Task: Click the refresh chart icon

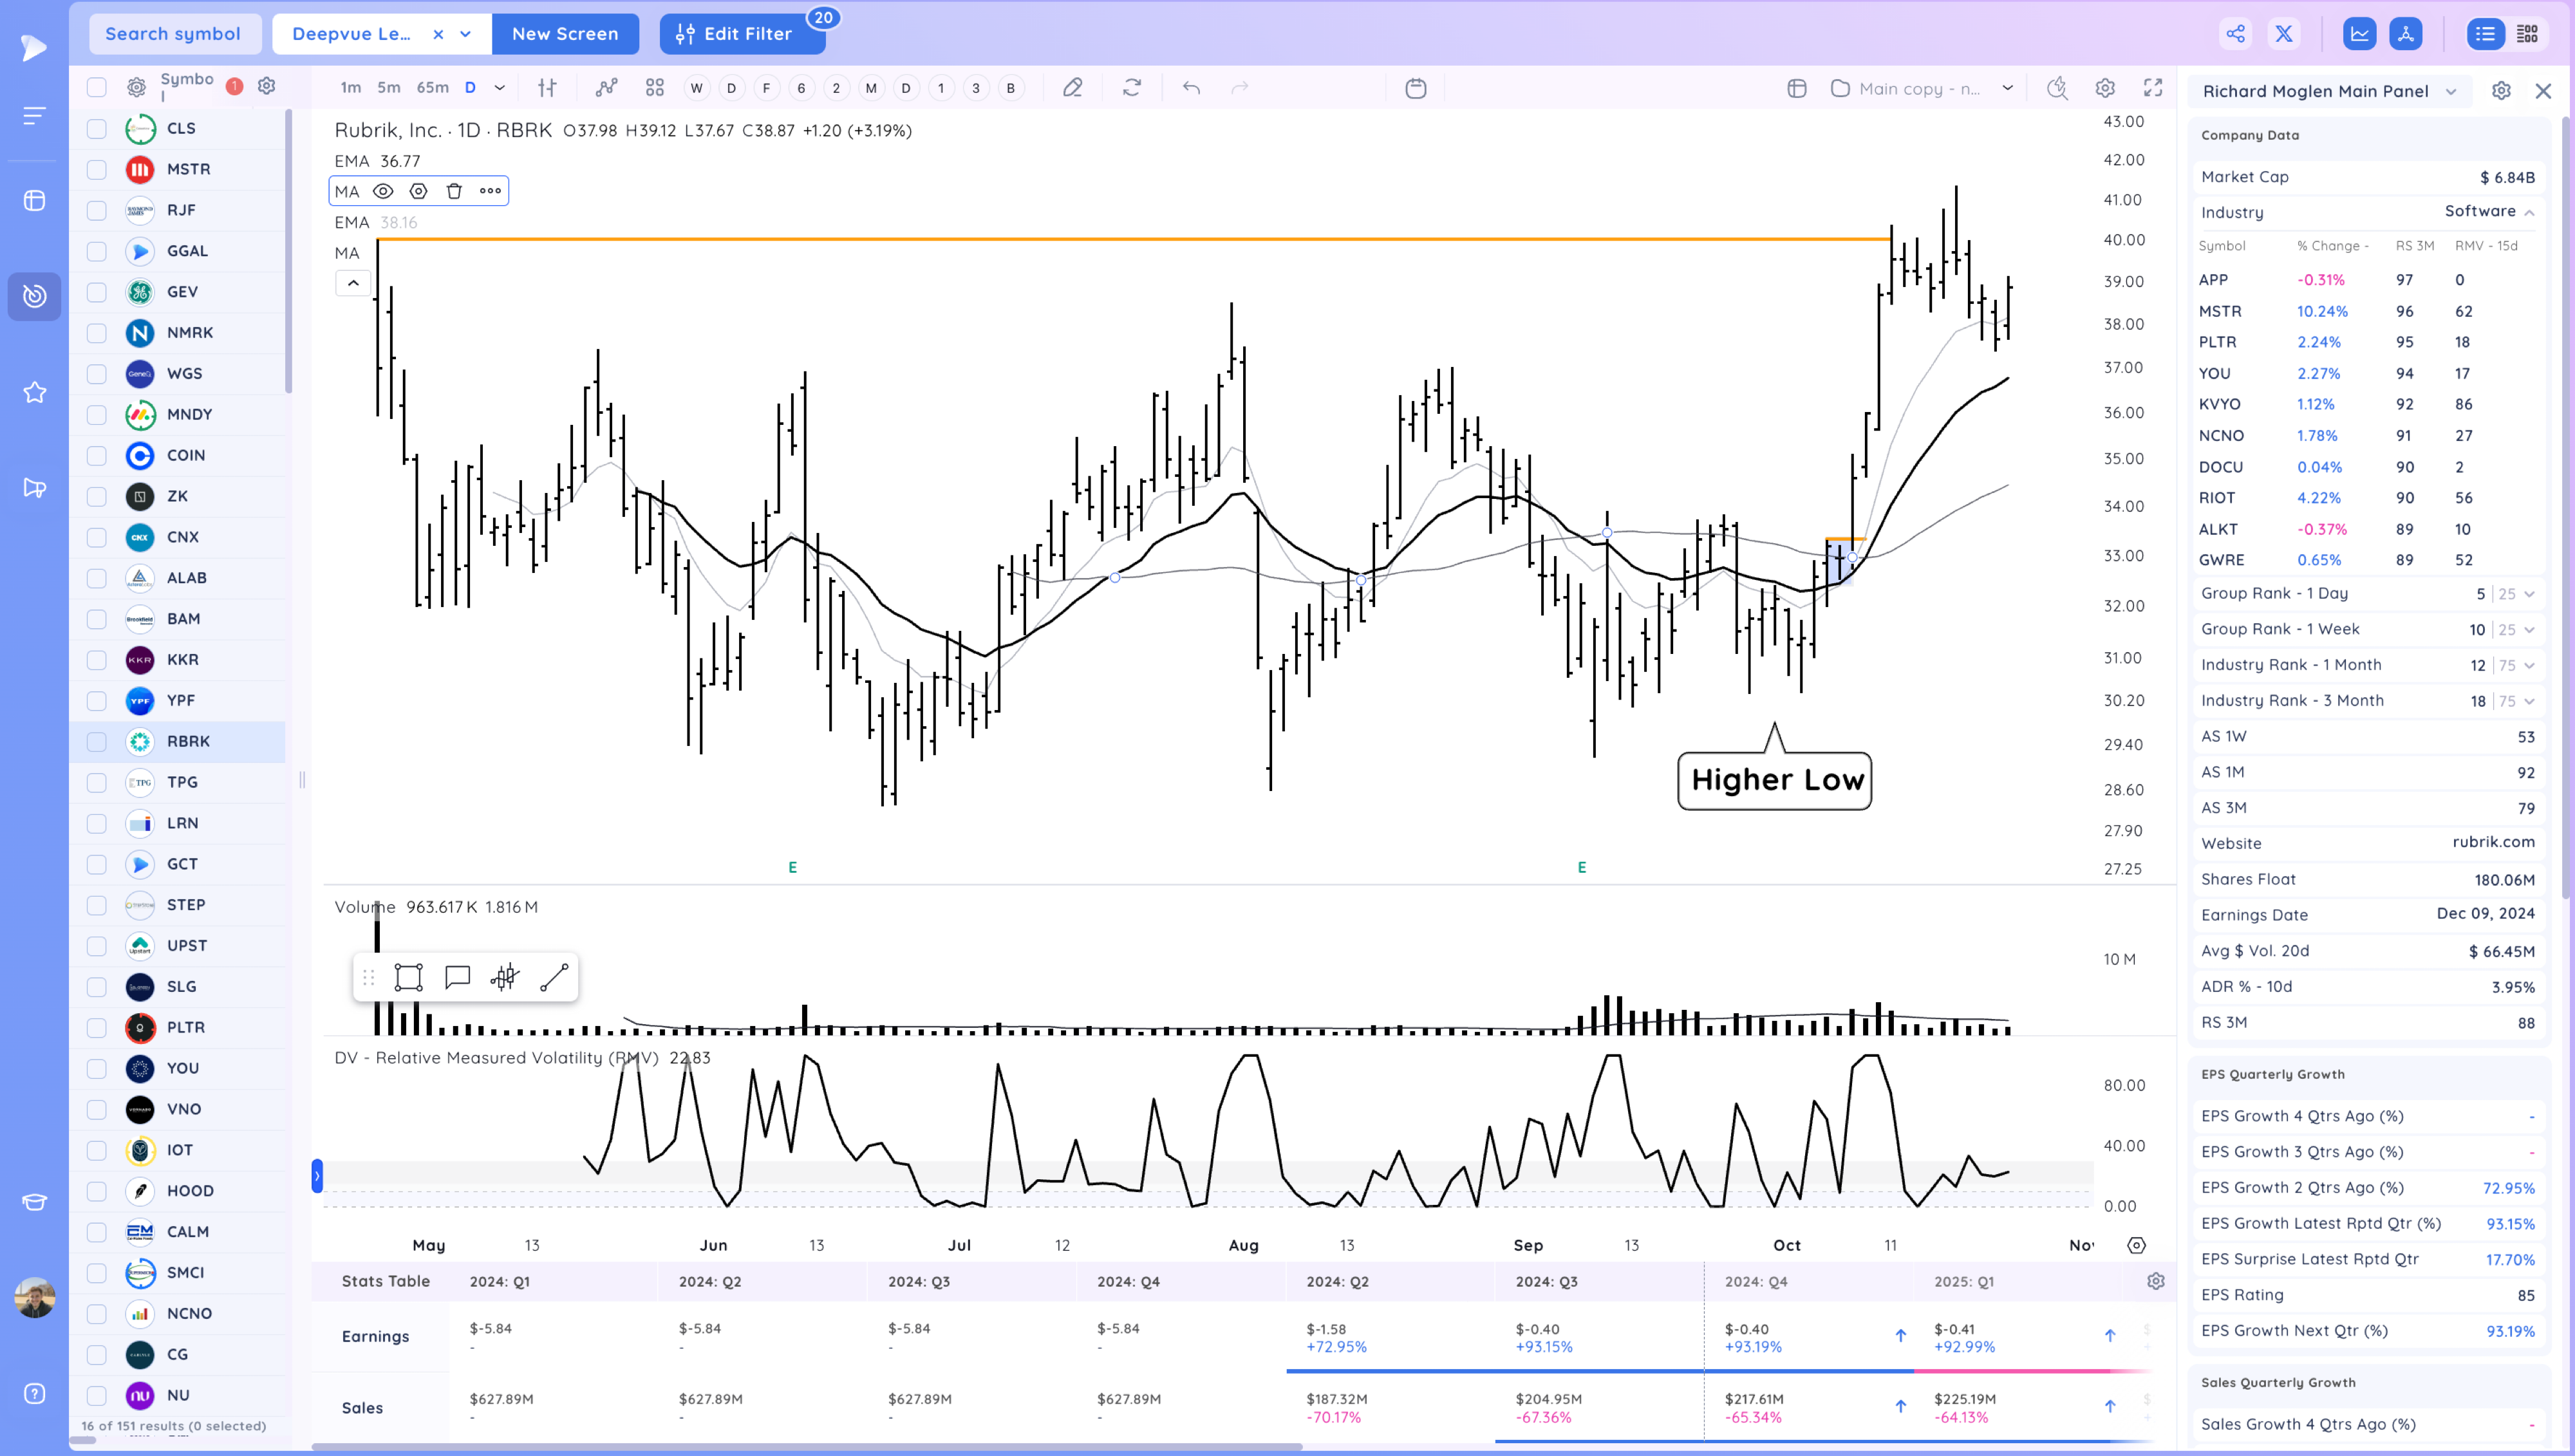Action: click(x=1131, y=88)
